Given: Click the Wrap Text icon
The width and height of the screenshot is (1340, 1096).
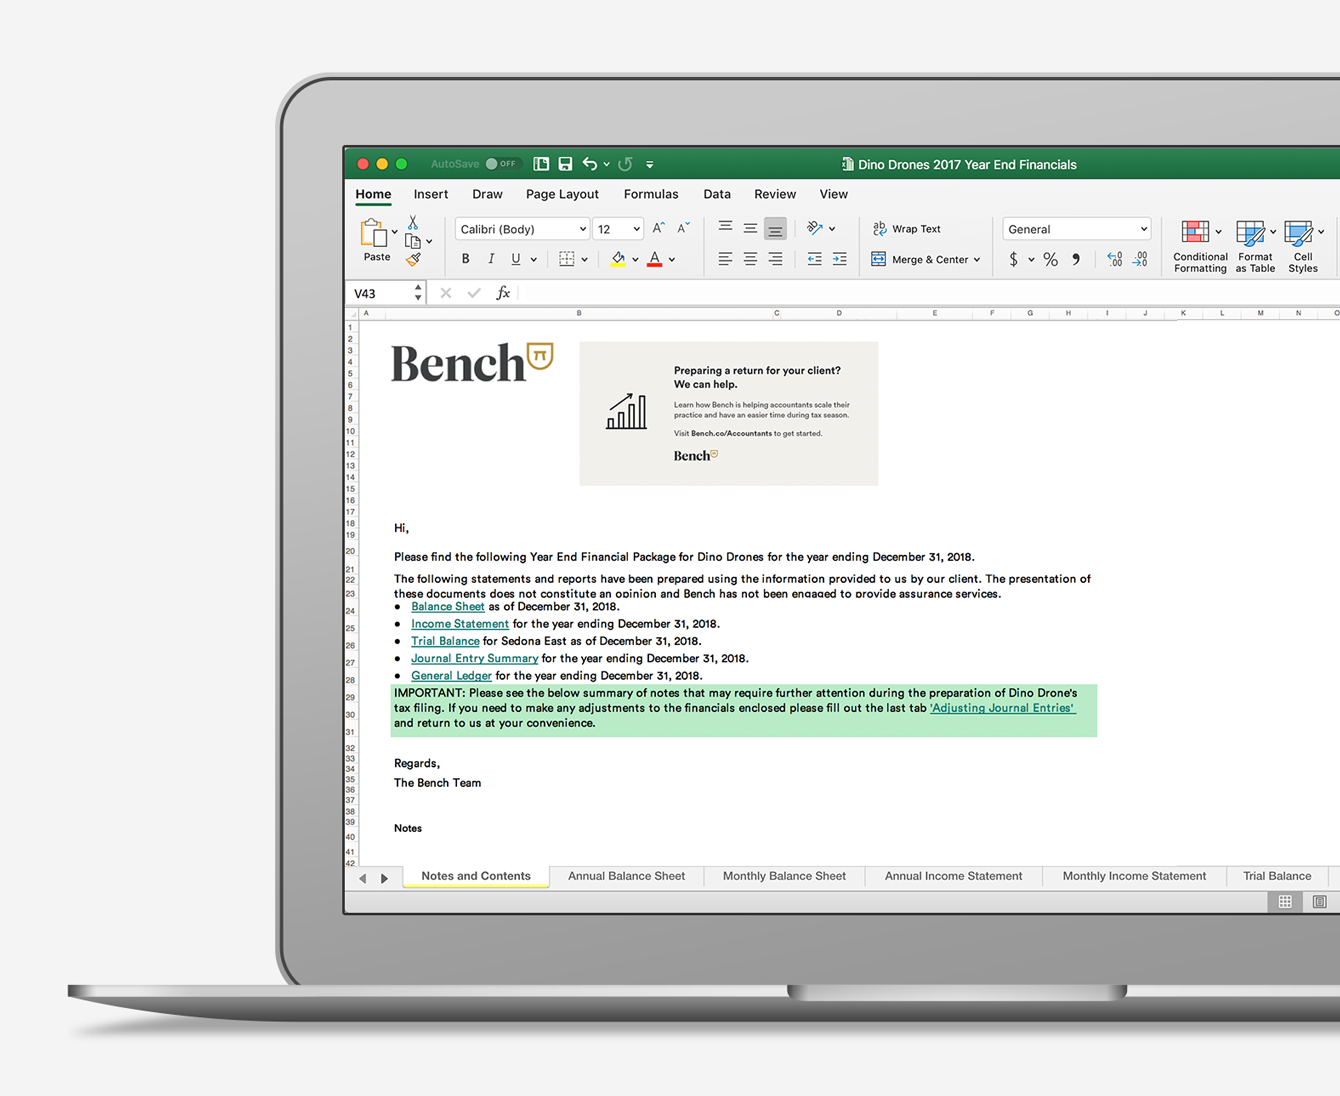Looking at the screenshot, I should (x=880, y=228).
